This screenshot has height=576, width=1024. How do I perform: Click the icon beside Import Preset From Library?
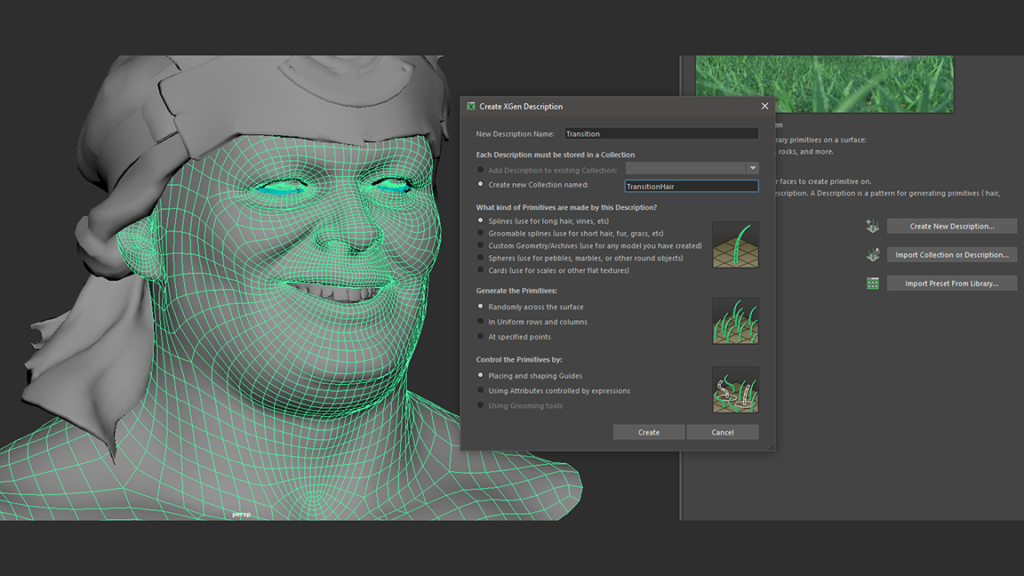click(872, 283)
